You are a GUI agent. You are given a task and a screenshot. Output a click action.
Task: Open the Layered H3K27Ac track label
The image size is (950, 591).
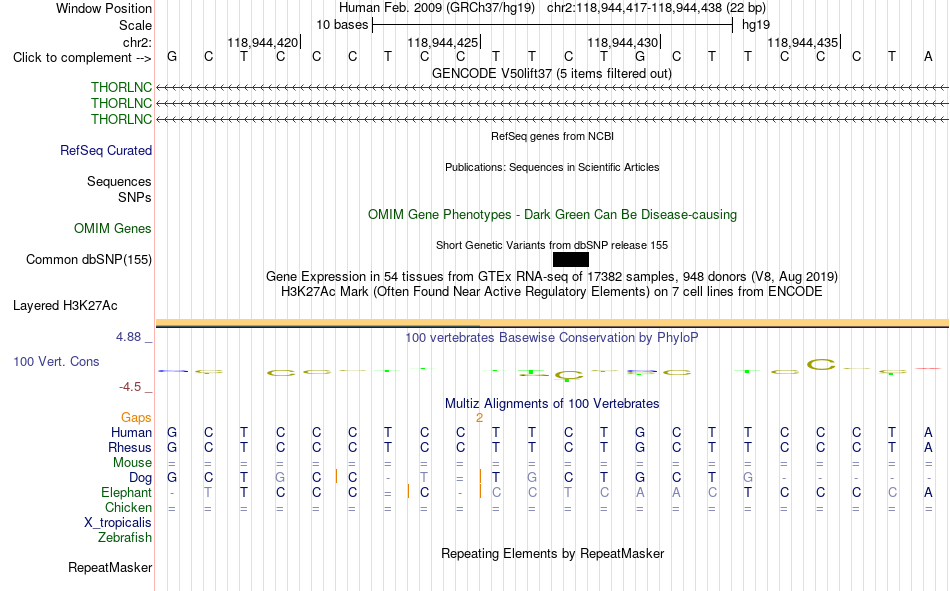pos(65,306)
